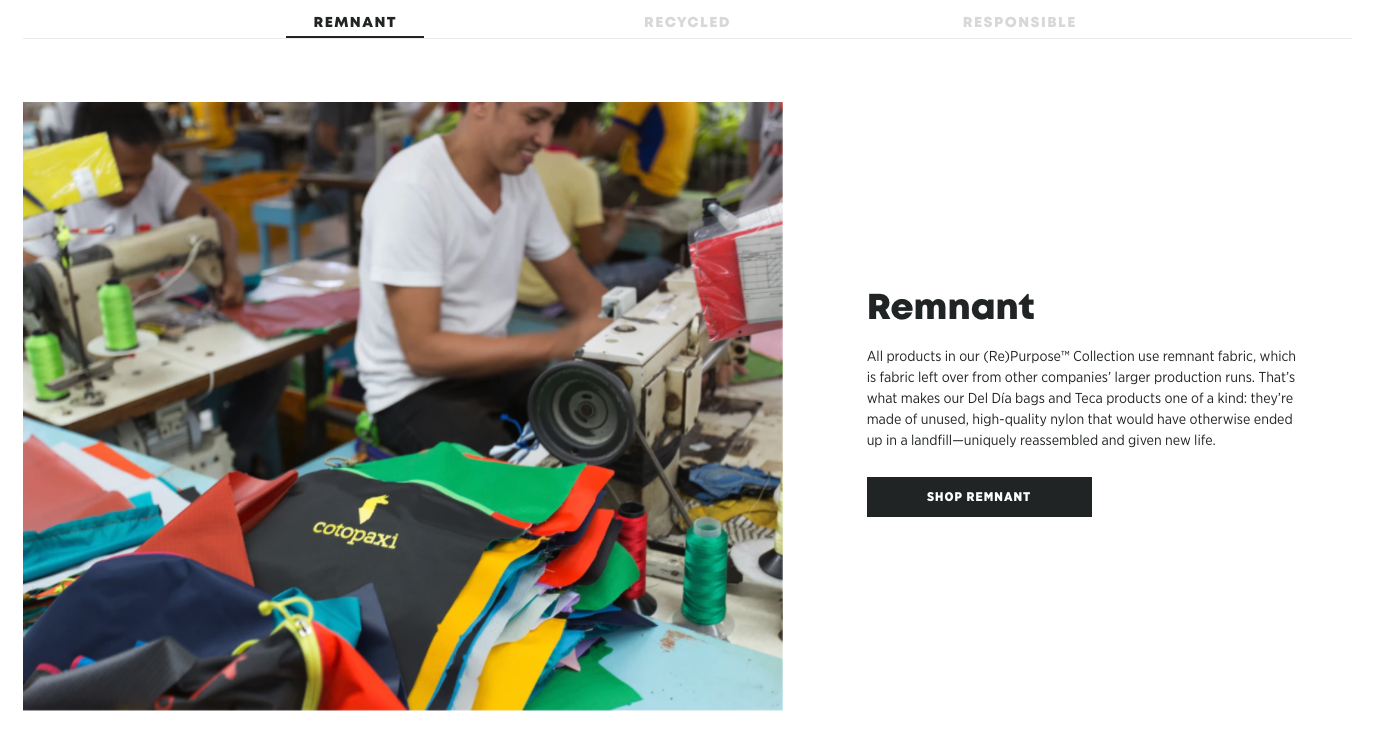This screenshot has width=1374, height=734.
Task: Click the yellow llama logo on black fabric
Action: [375, 508]
